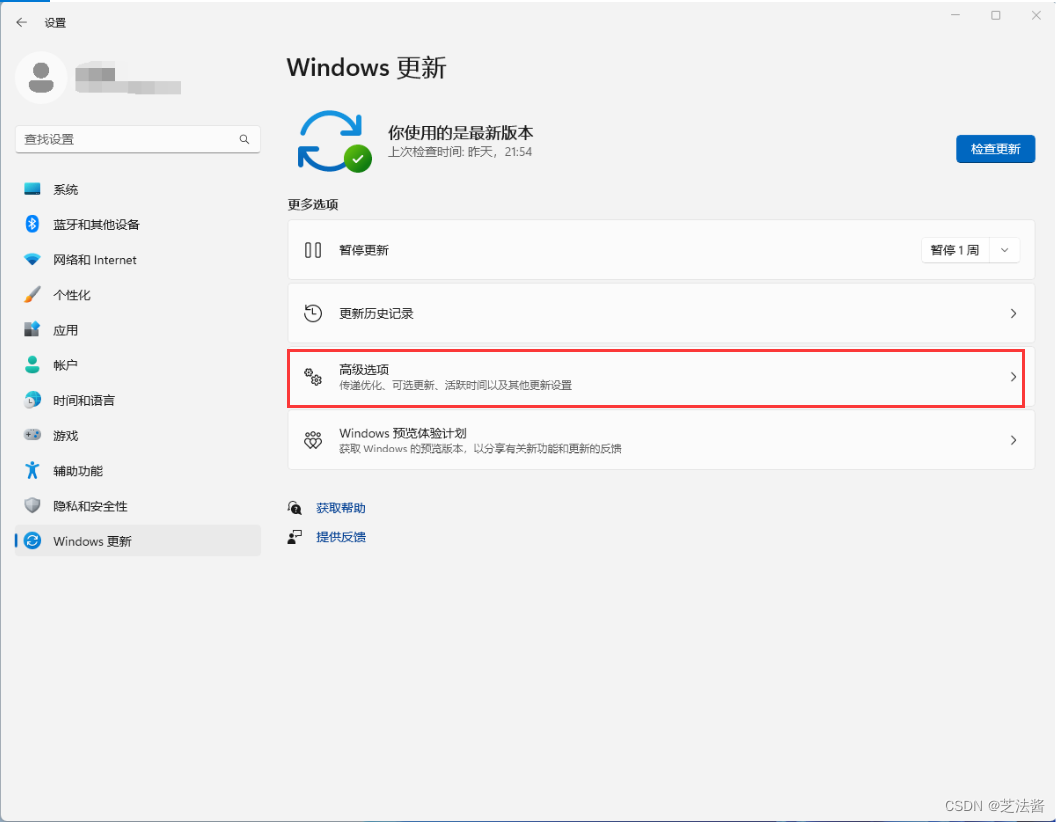The image size is (1060, 822).
Task: Open 辅助功能 settings
Action: tap(138, 470)
